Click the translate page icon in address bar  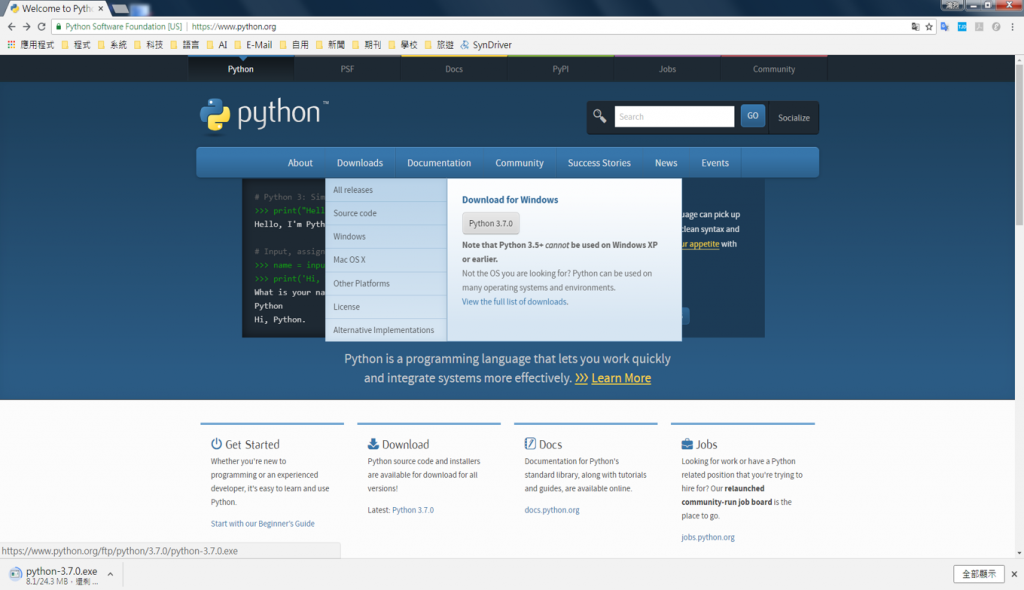point(915,27)
